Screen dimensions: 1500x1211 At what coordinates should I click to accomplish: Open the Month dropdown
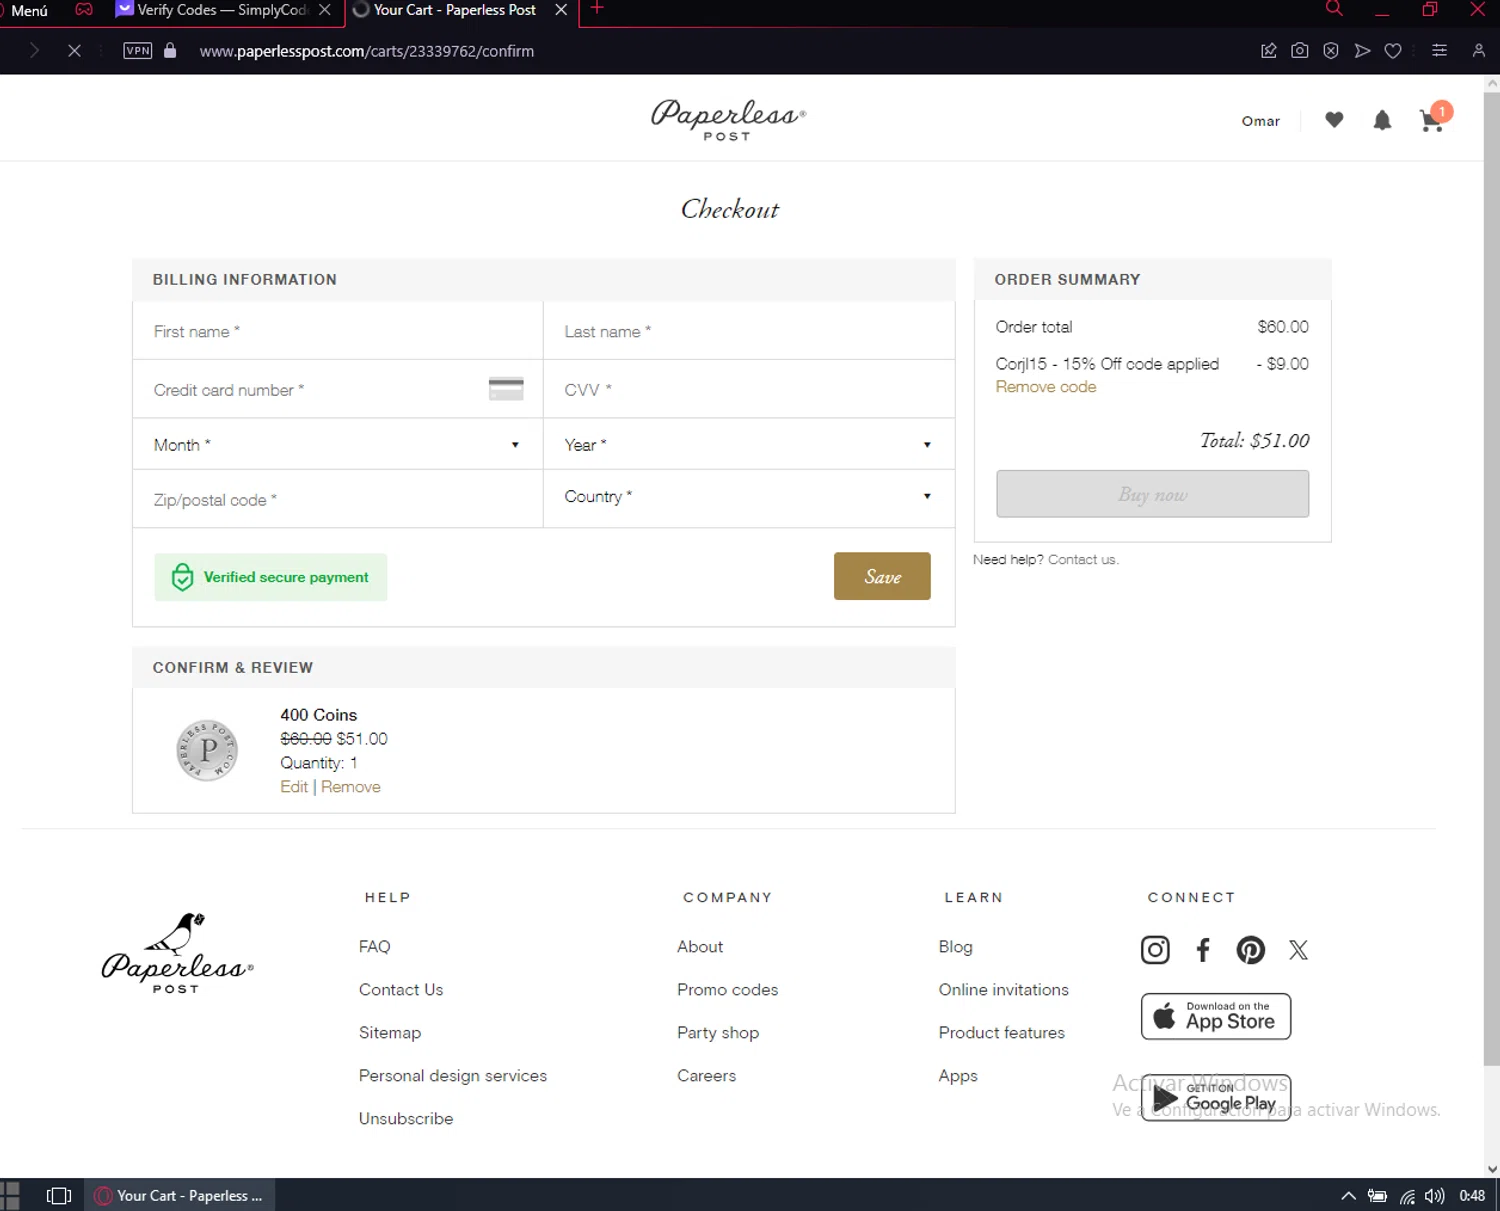point(338,445)
